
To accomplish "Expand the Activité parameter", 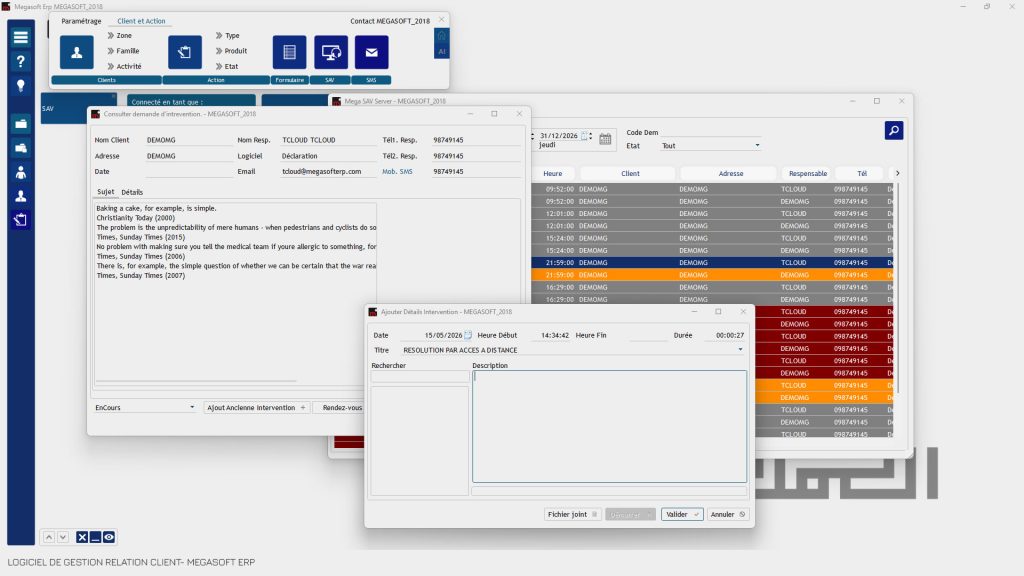I will click(x=124, y=66).
